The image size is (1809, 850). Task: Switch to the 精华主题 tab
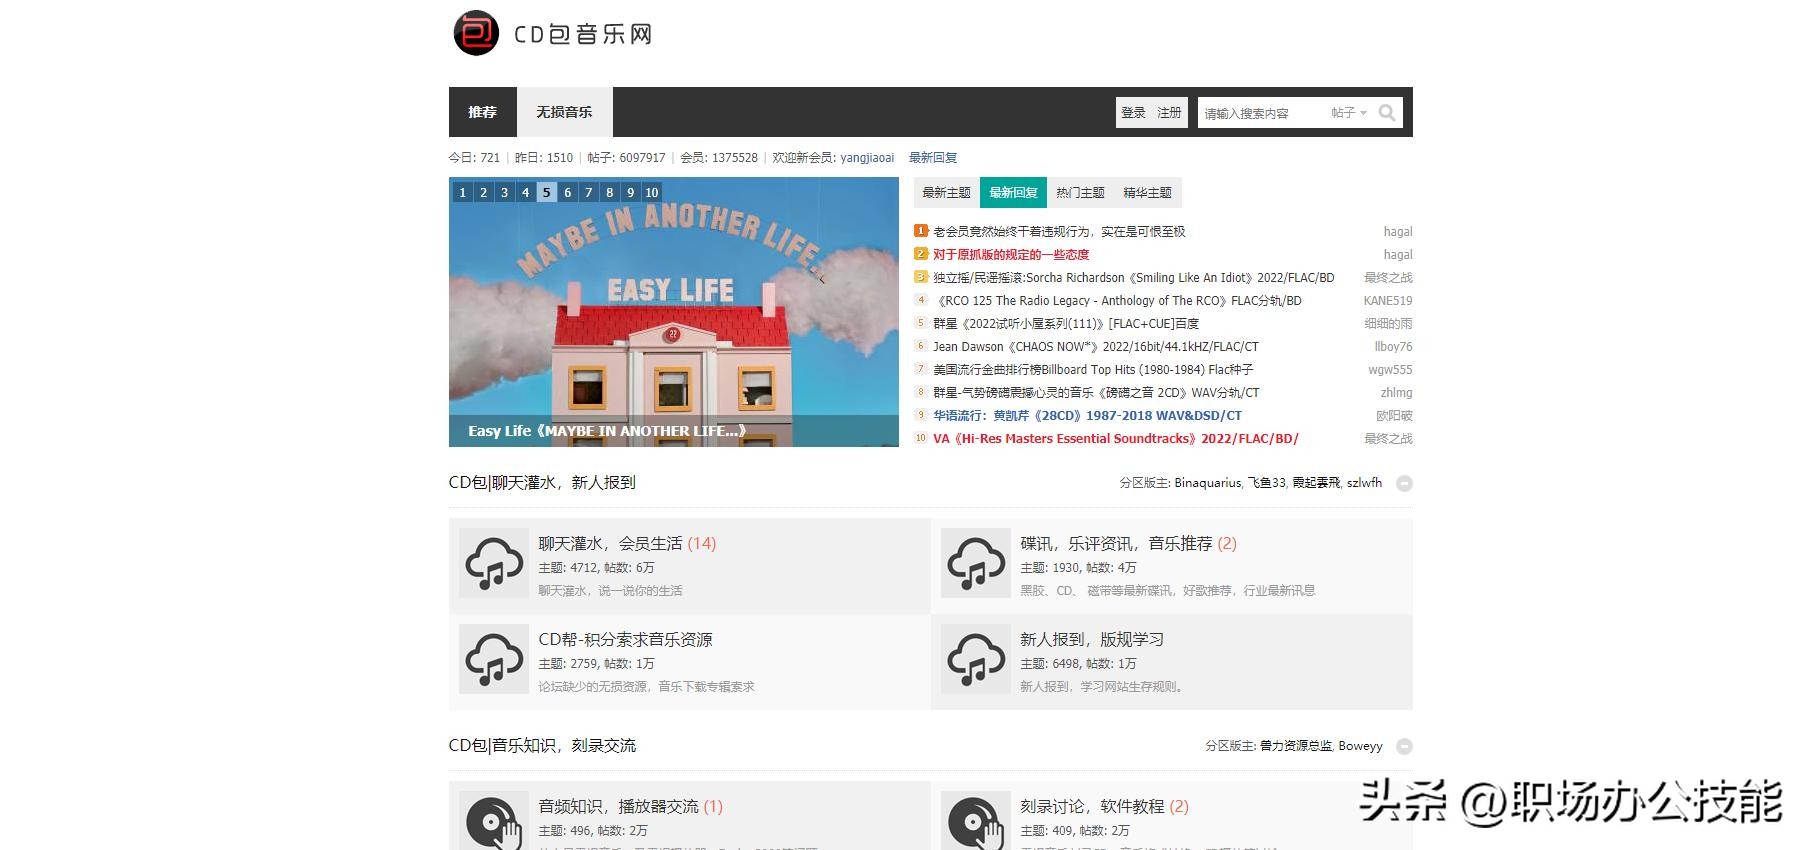(1147, 193)
